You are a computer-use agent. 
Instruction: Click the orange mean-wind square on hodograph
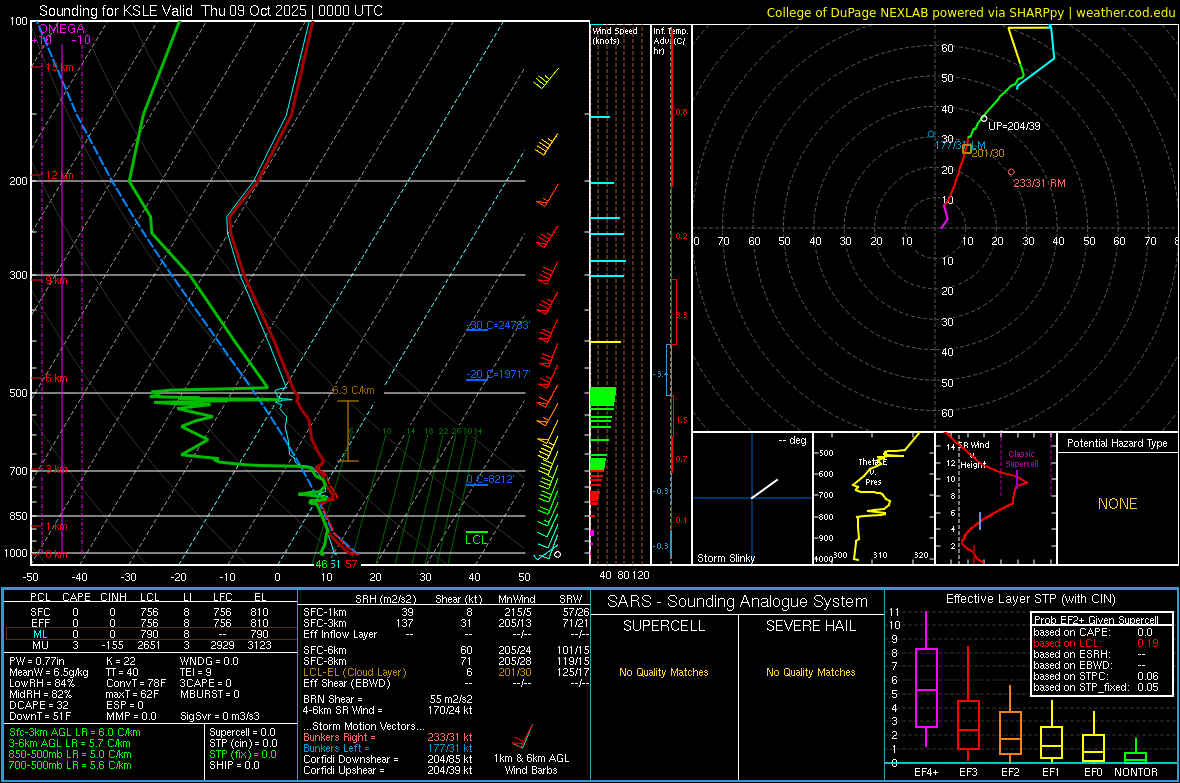pos(967,149)
